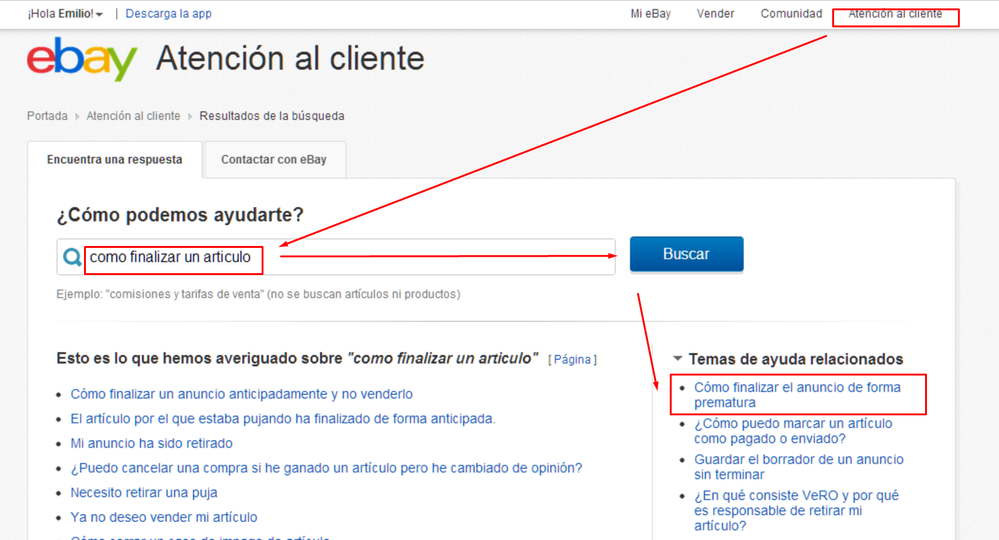Screen dimensions: 999x540
Task: Open ¿Puedo cancelar una compra result
Action: coord(326,468)
